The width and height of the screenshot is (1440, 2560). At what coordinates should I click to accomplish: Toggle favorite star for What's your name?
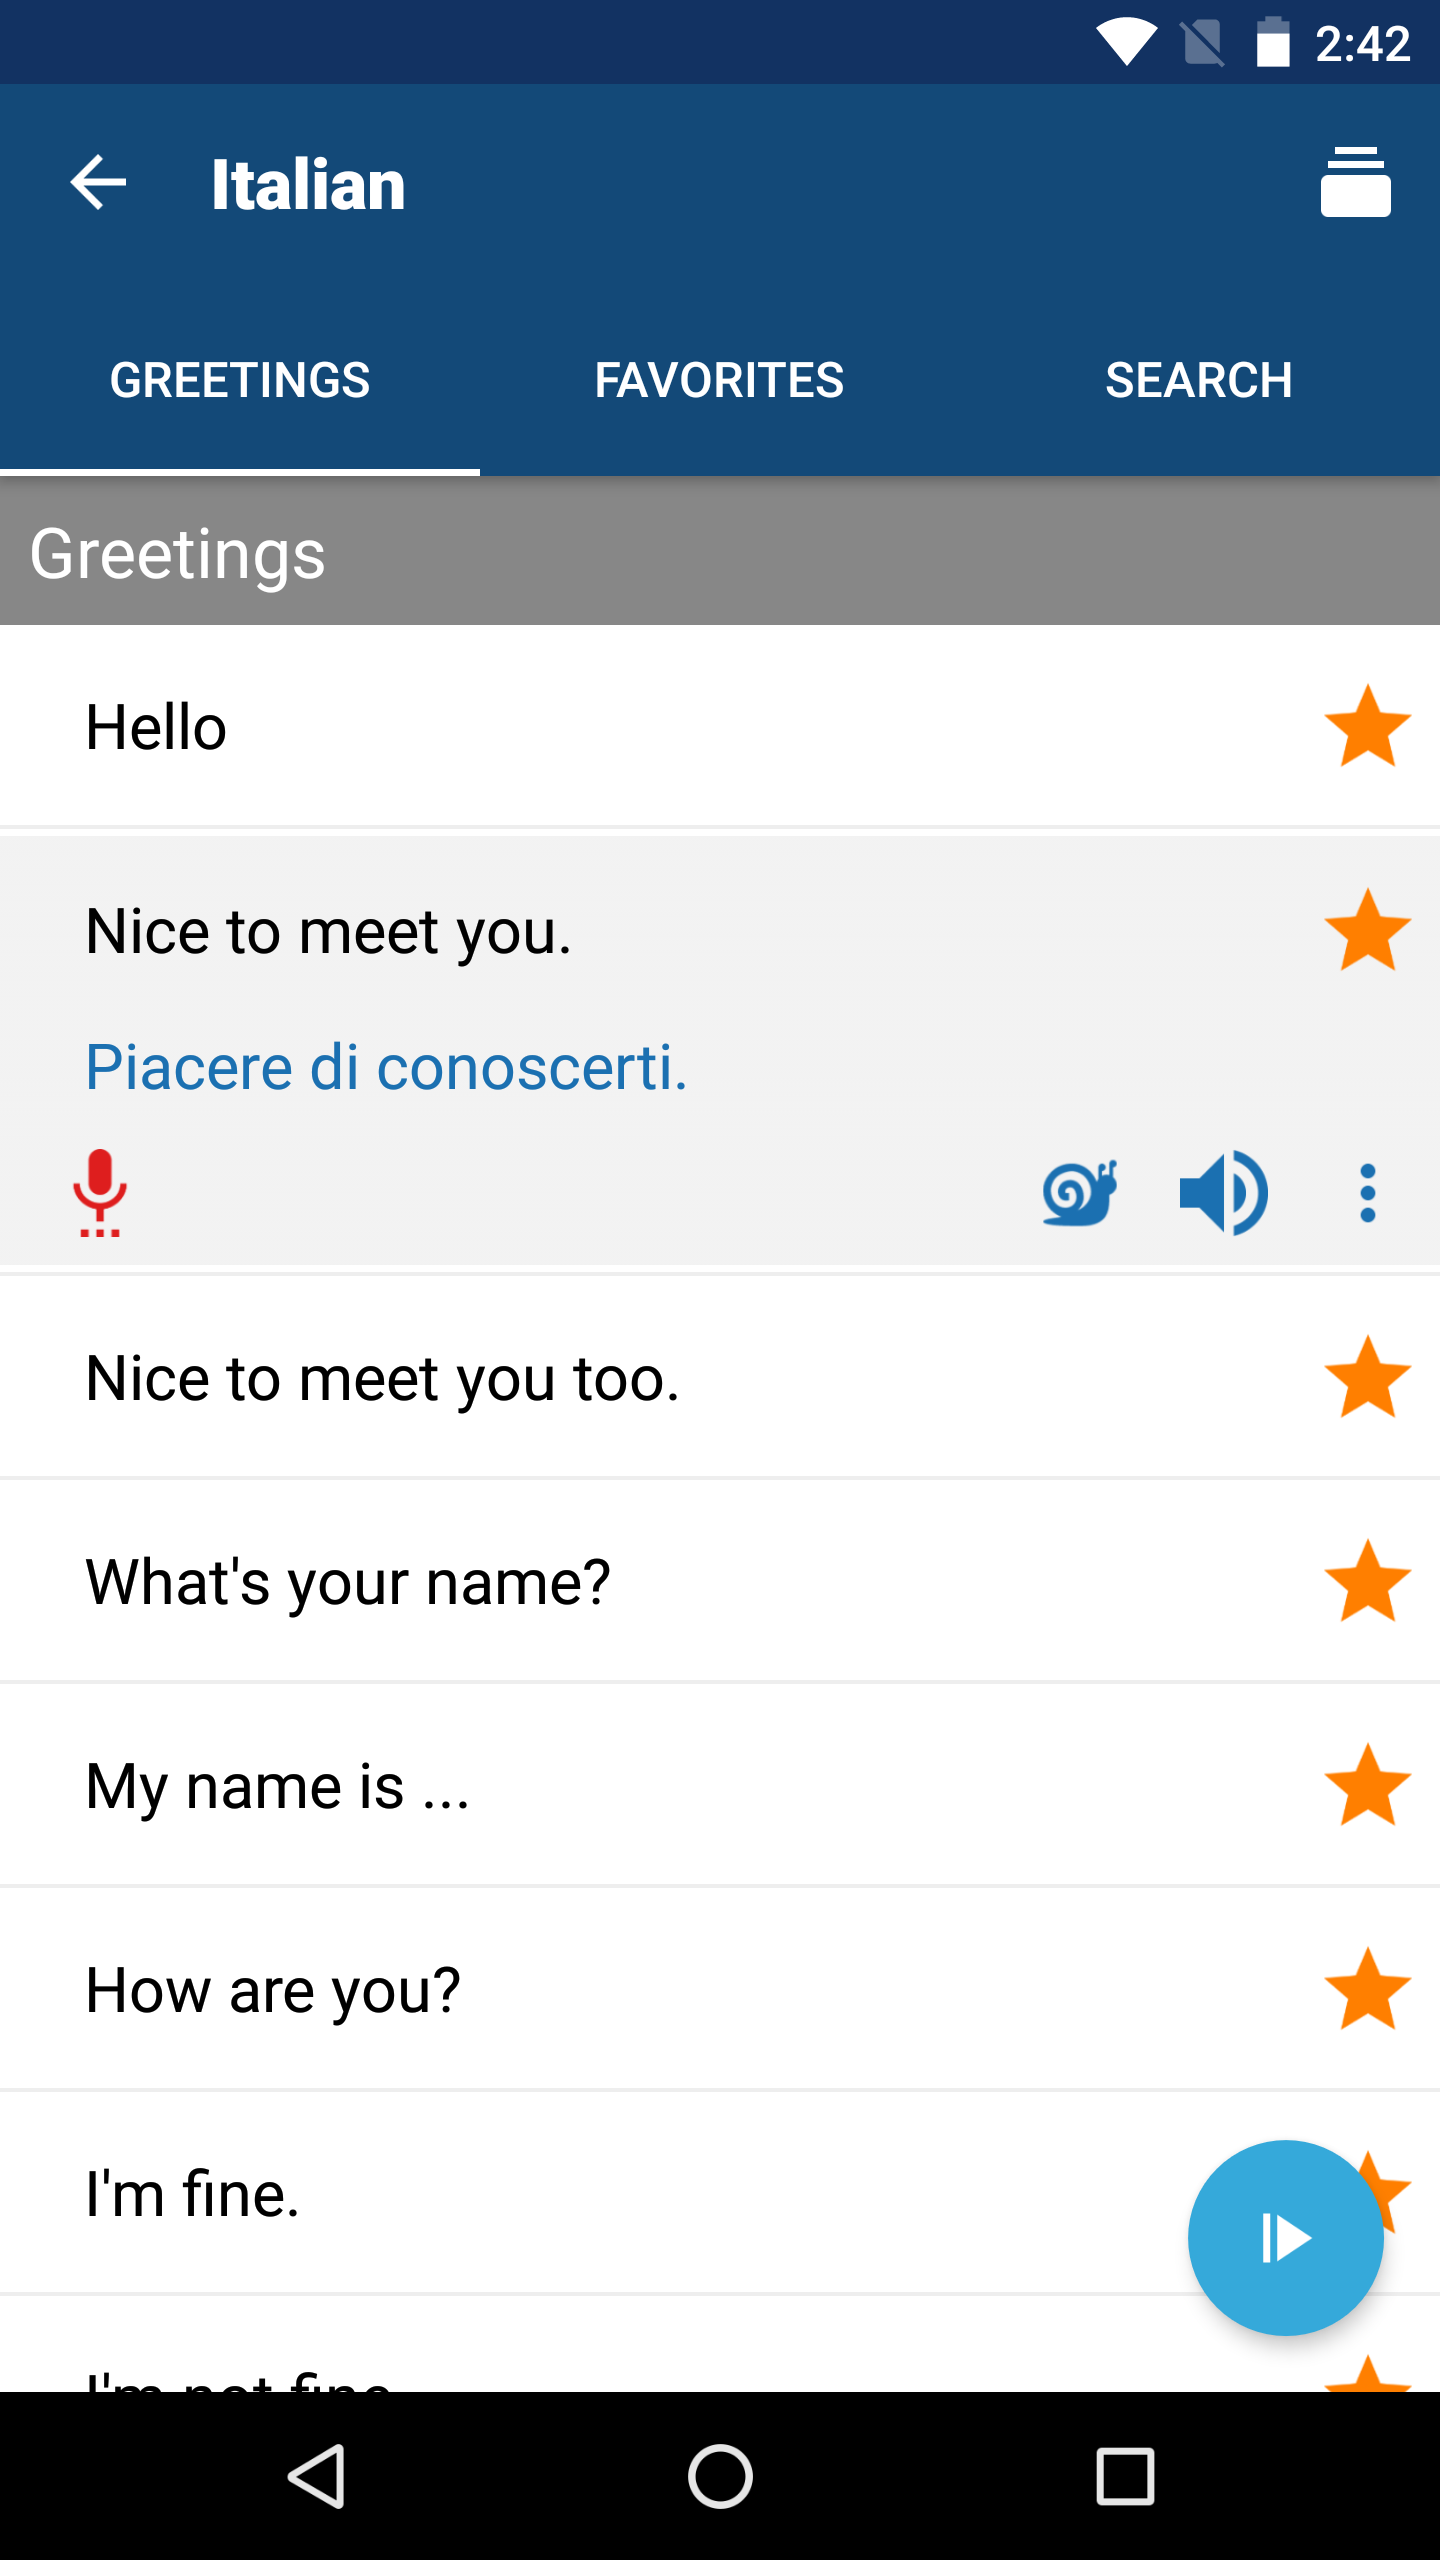[1367, 1582]
